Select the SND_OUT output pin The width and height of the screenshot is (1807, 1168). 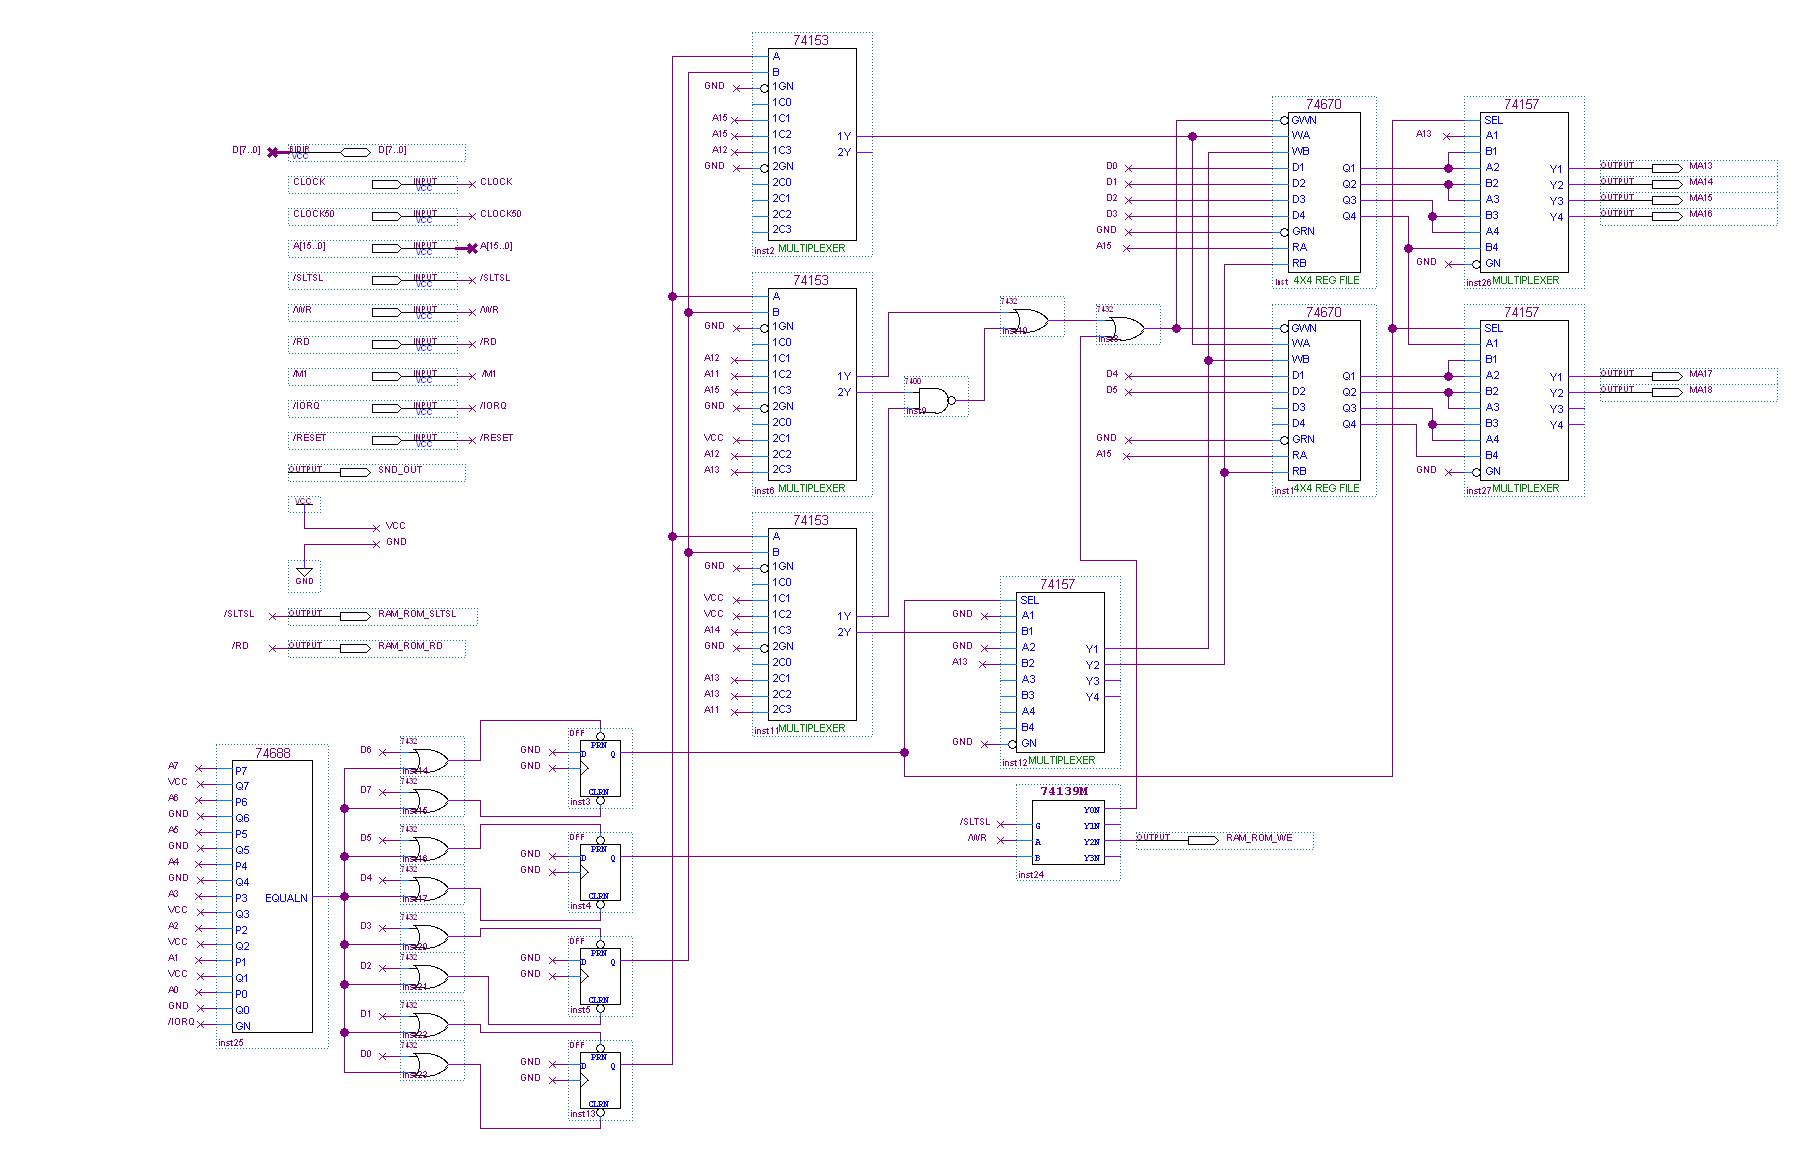click(x=376, y=472)
